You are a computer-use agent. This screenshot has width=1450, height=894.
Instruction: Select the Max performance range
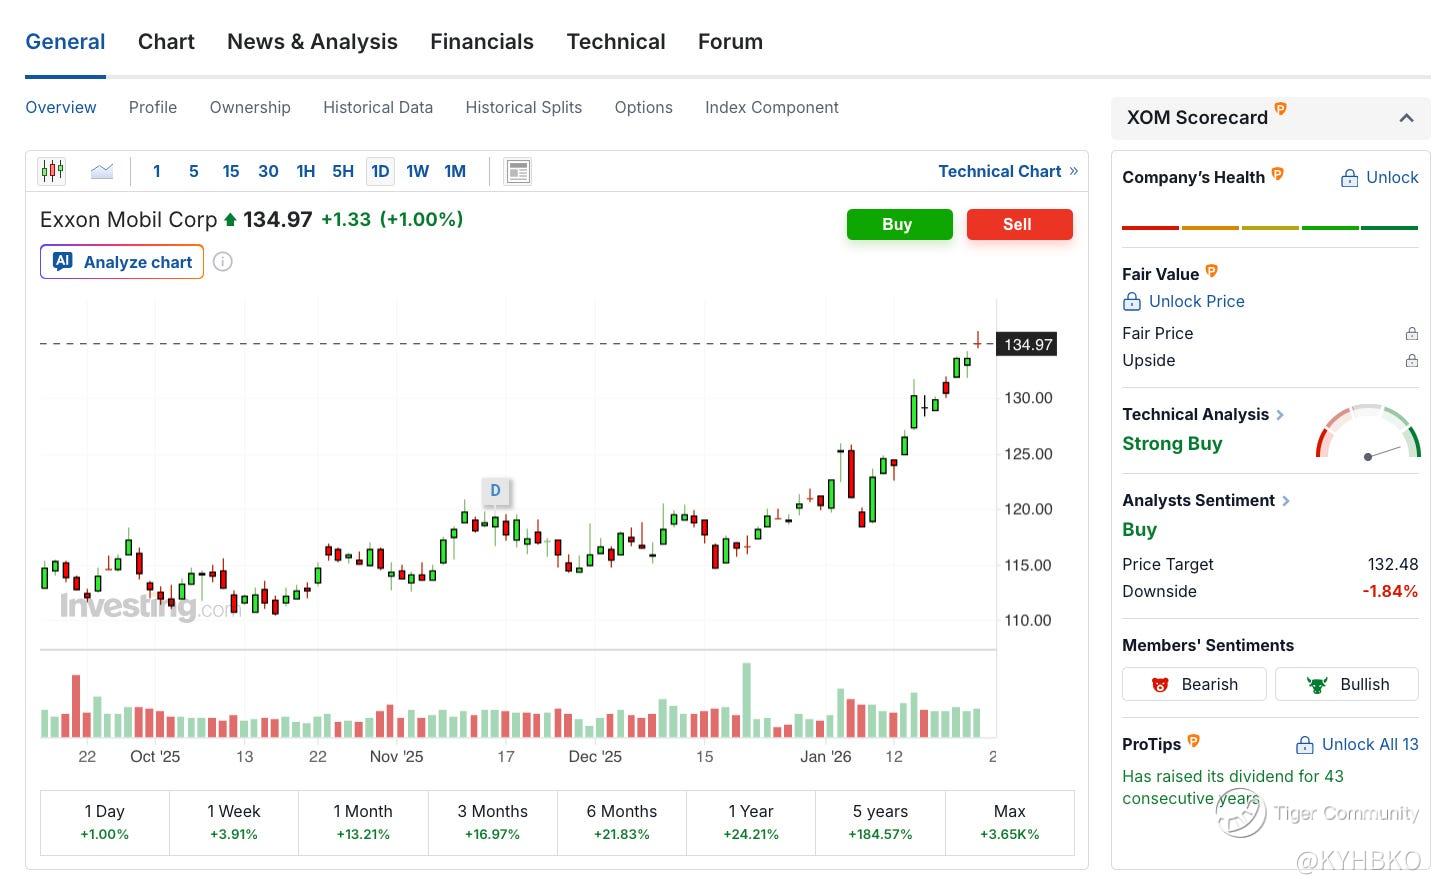click(x=1010, y=822)
